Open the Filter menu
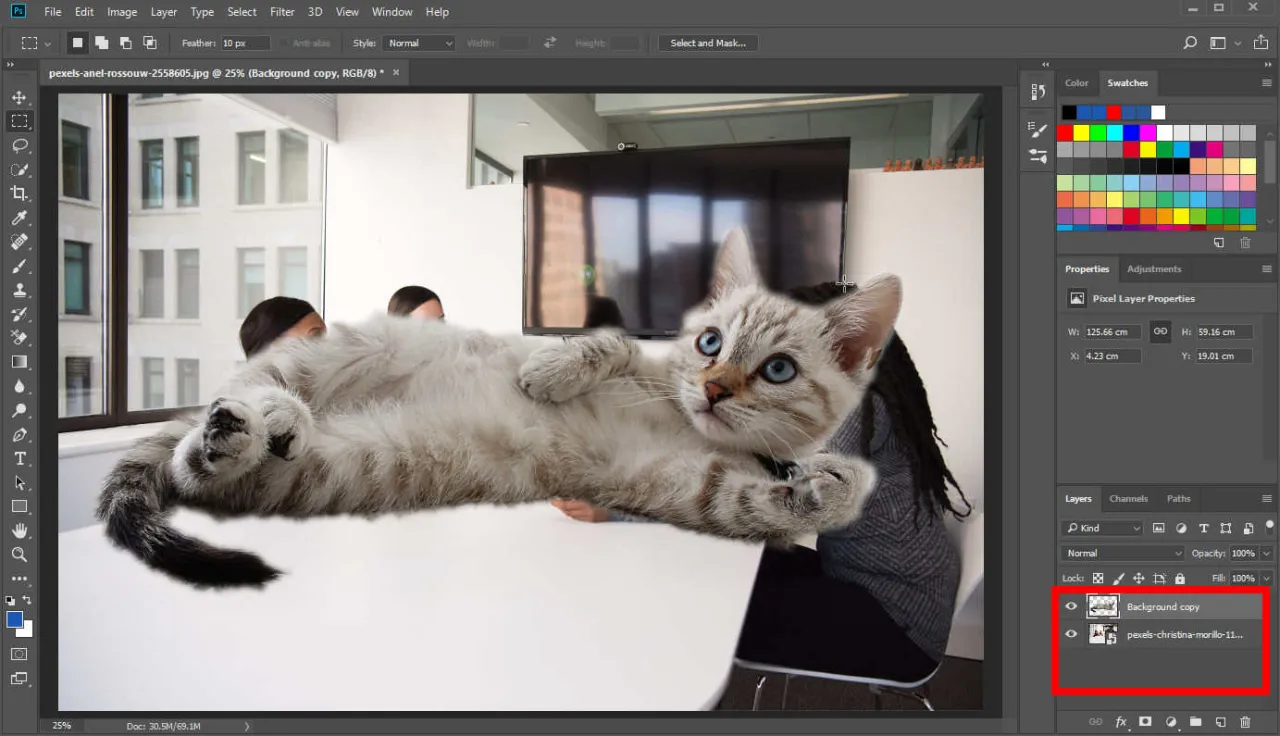 click(282, 12)
